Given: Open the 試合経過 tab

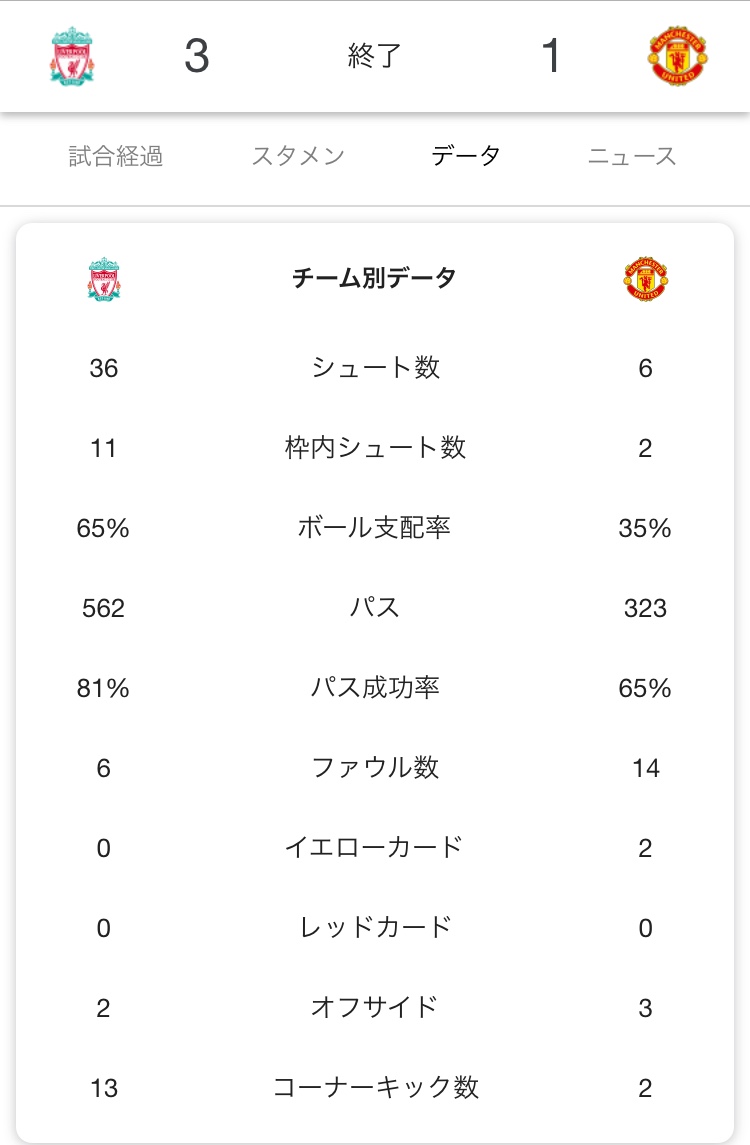Looking at the screenshot, I should tap(116, 156).
